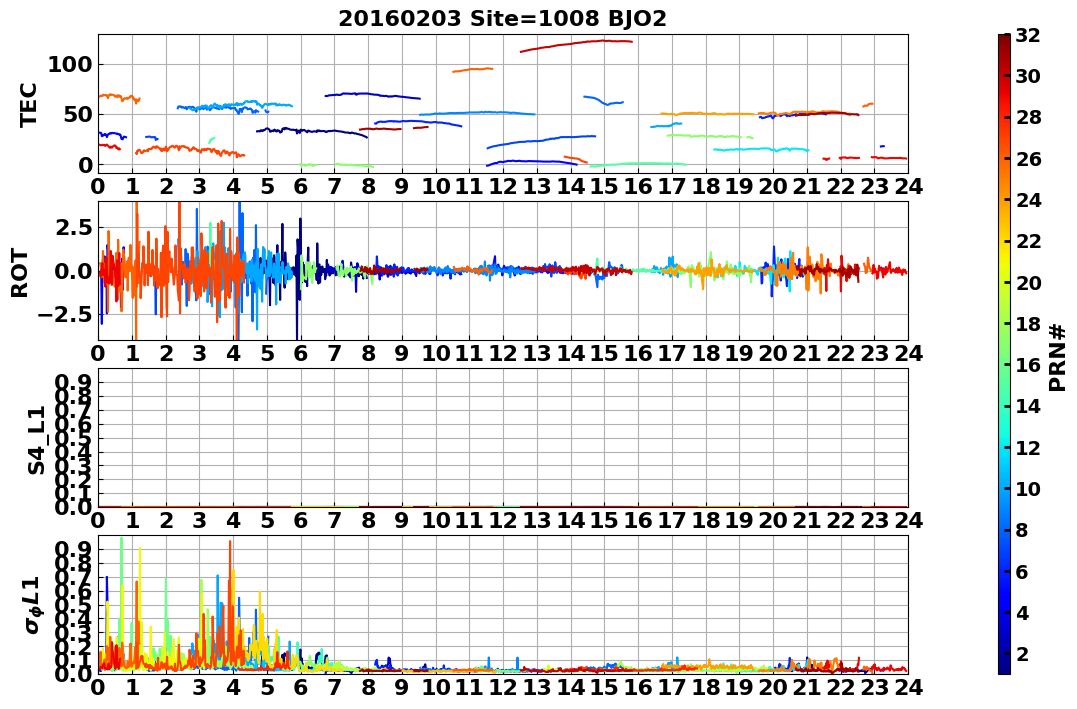Click the TEC axis tick value 50
The image size is (1077, 709).
[x=77, y=115]
